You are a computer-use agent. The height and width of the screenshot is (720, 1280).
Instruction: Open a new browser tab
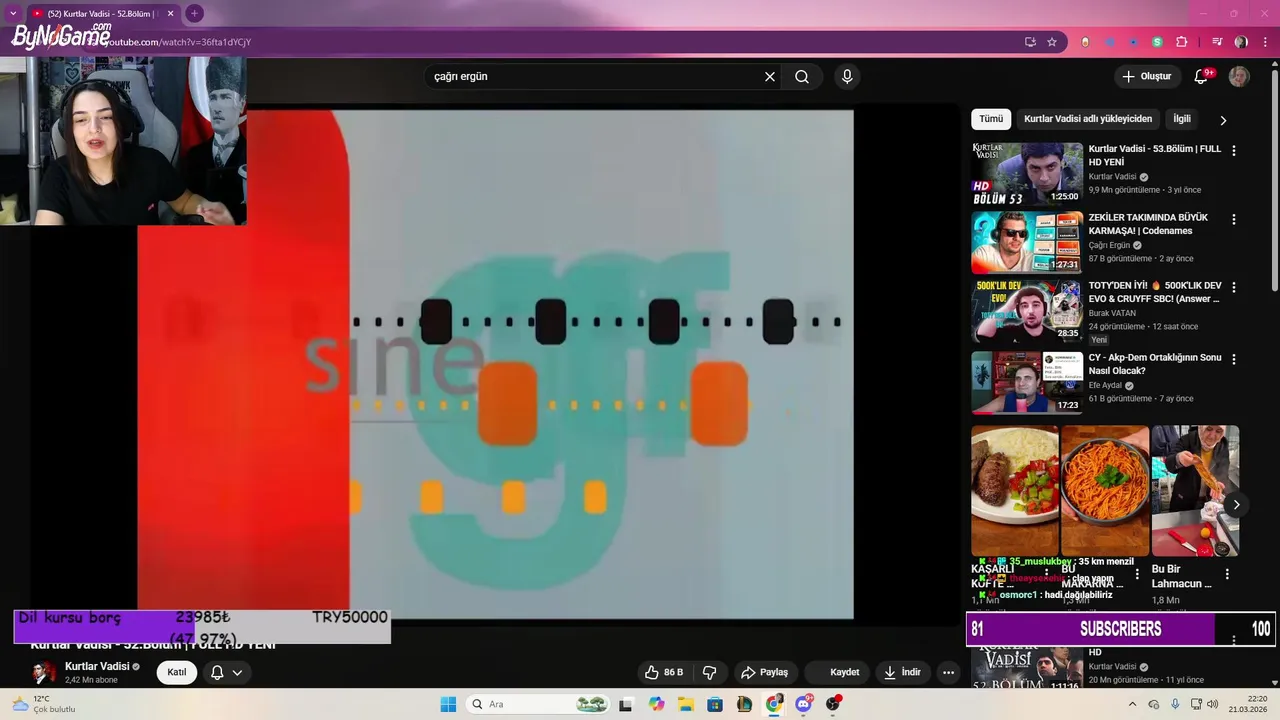194,13
